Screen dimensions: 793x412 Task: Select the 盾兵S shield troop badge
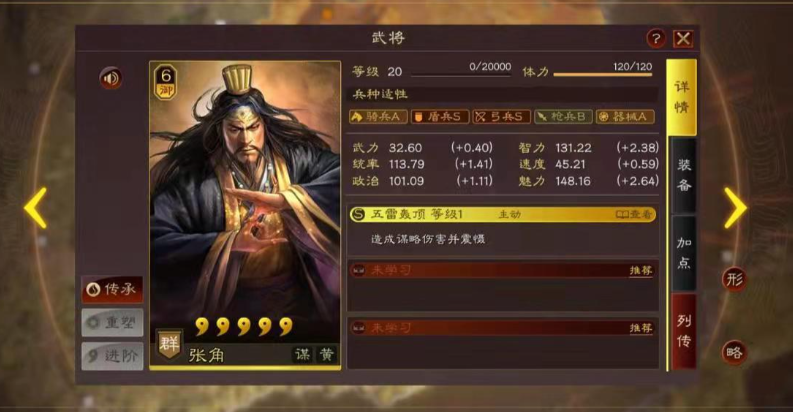coord(439,117)
